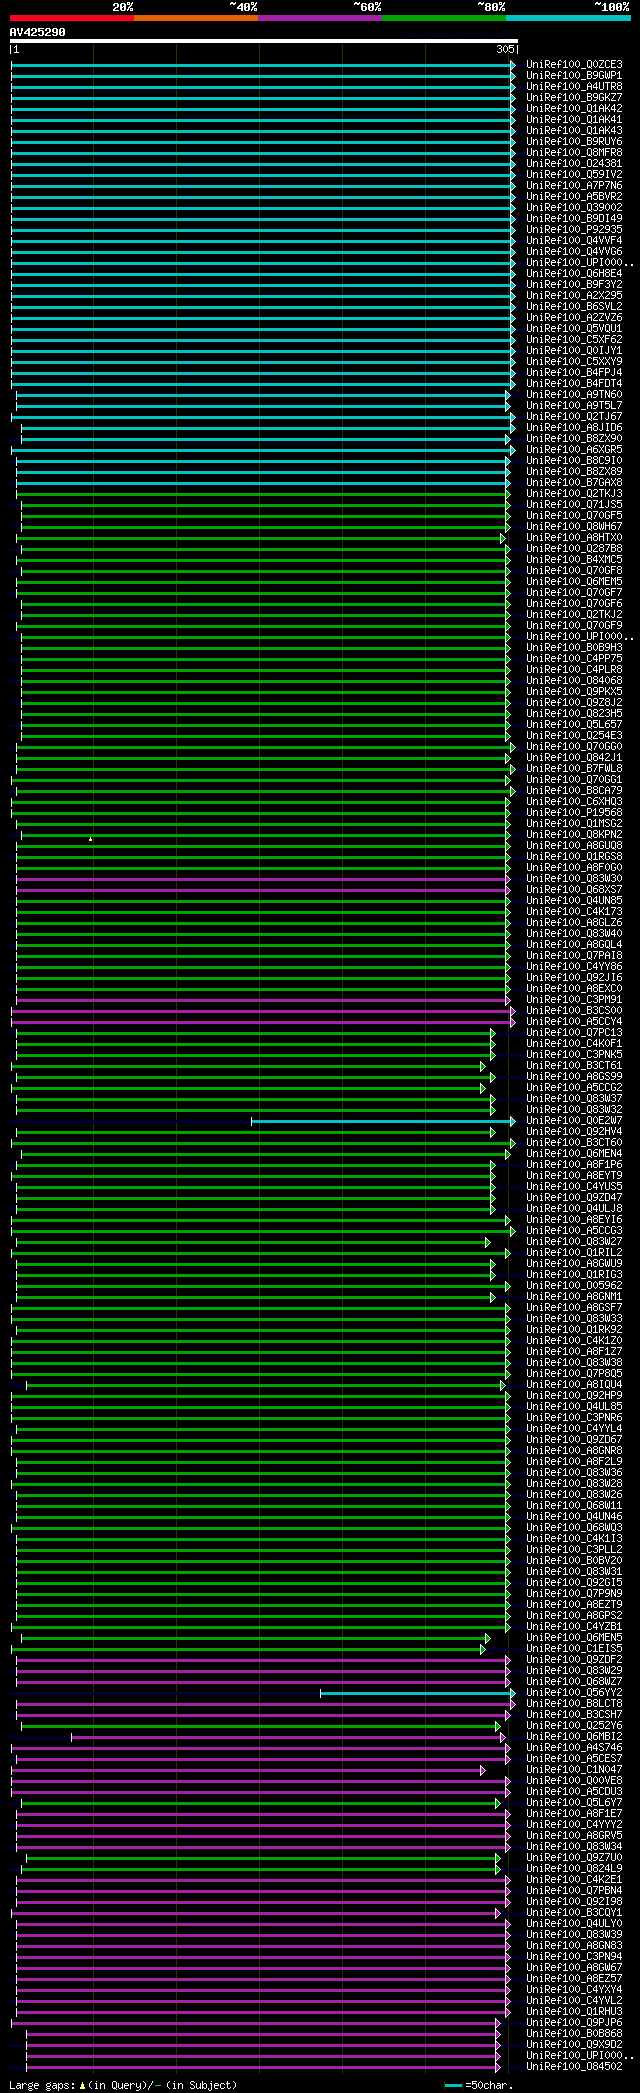Screen dimensions: 640x2093
Task: Select label UniRef100_Q56YY2
Action: tap(574, 1693)
